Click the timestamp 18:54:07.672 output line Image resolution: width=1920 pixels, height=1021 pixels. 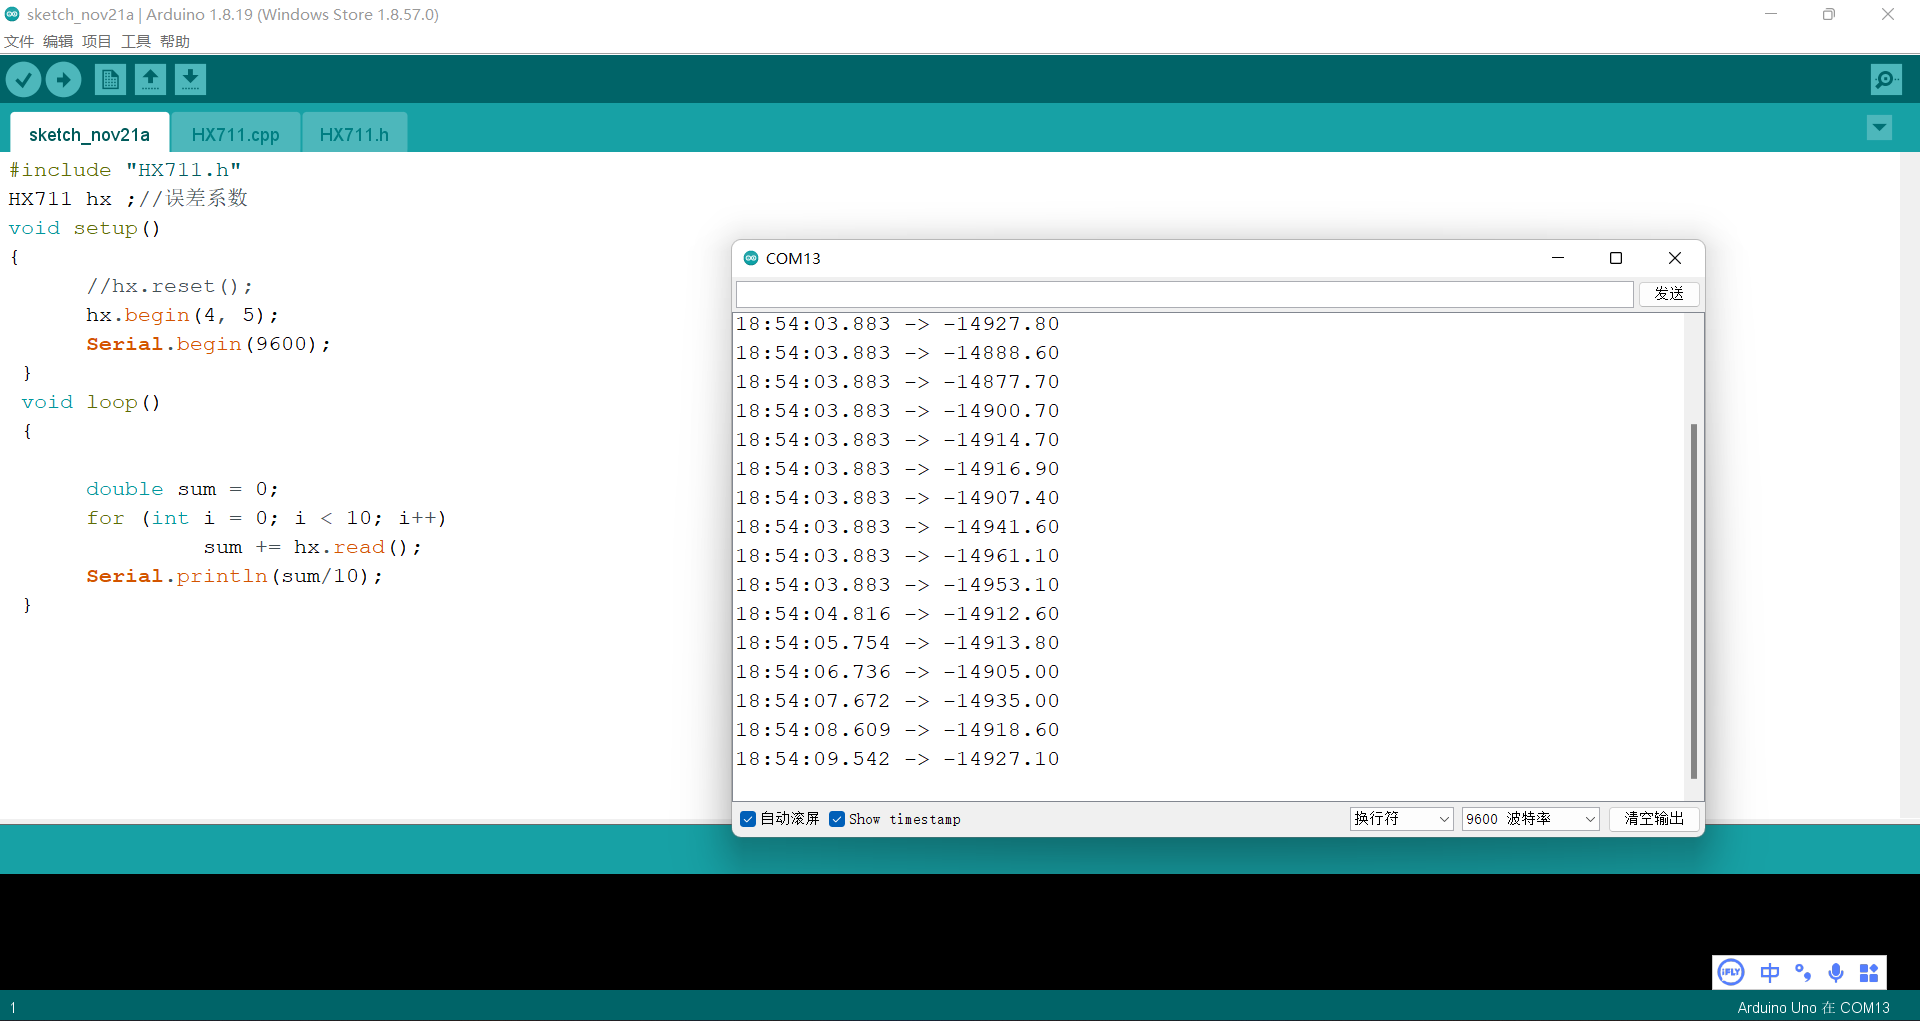(x=897, y=701)
